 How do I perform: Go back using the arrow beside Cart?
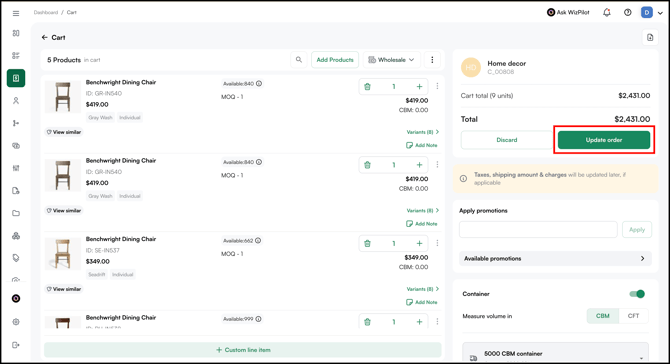pyautogui.click(x=44, y=38)
